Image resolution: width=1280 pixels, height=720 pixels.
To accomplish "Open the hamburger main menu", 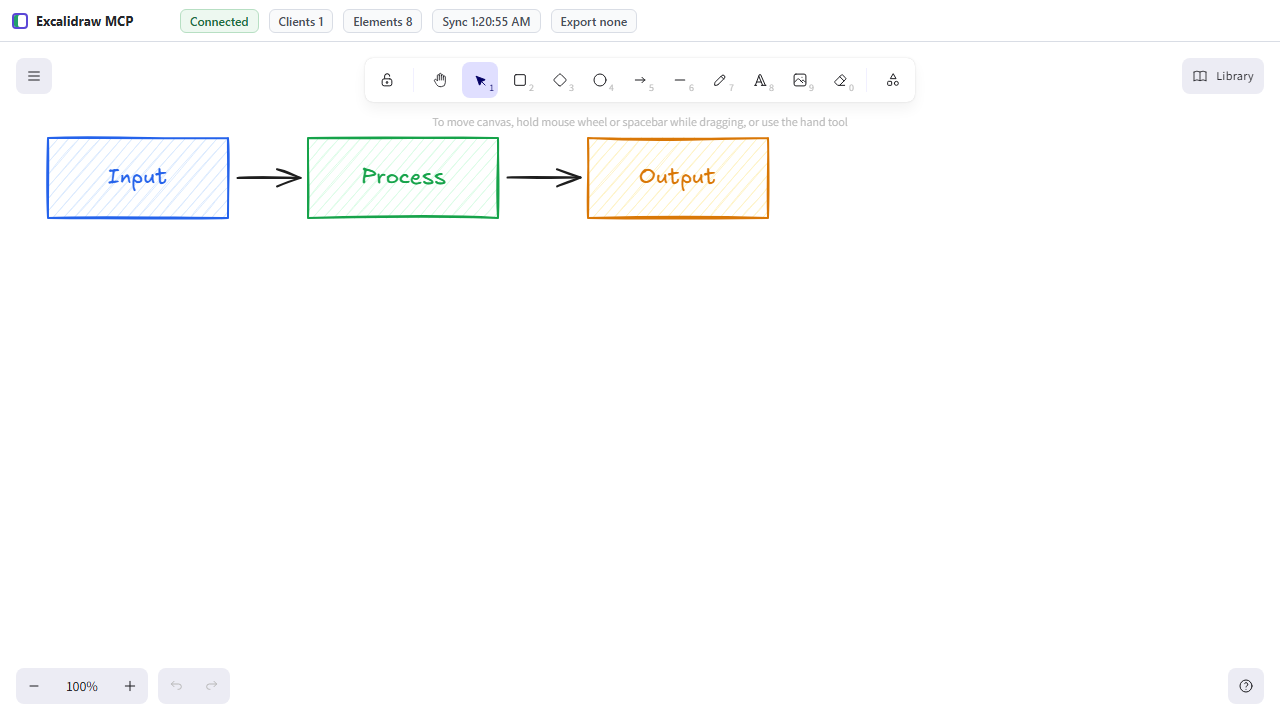I will coord(34,76).
